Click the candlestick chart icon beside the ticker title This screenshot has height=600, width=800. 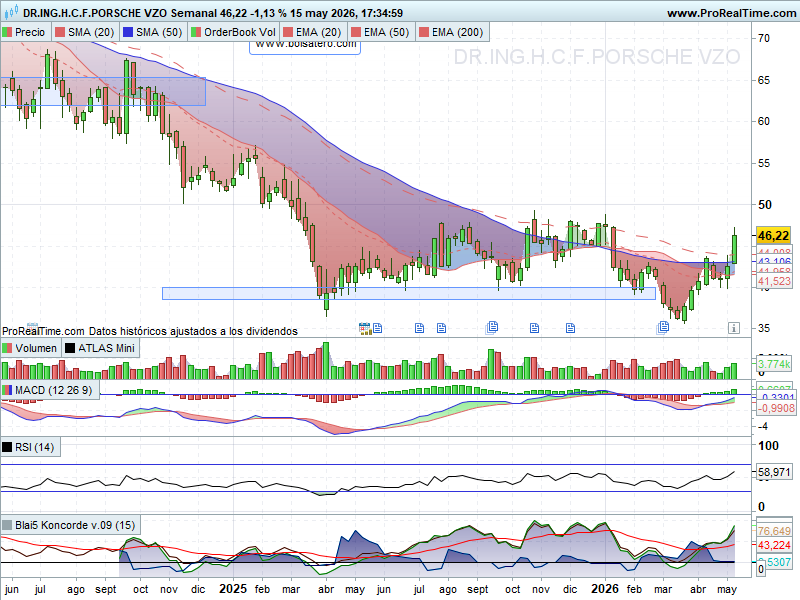coord(11,12)
